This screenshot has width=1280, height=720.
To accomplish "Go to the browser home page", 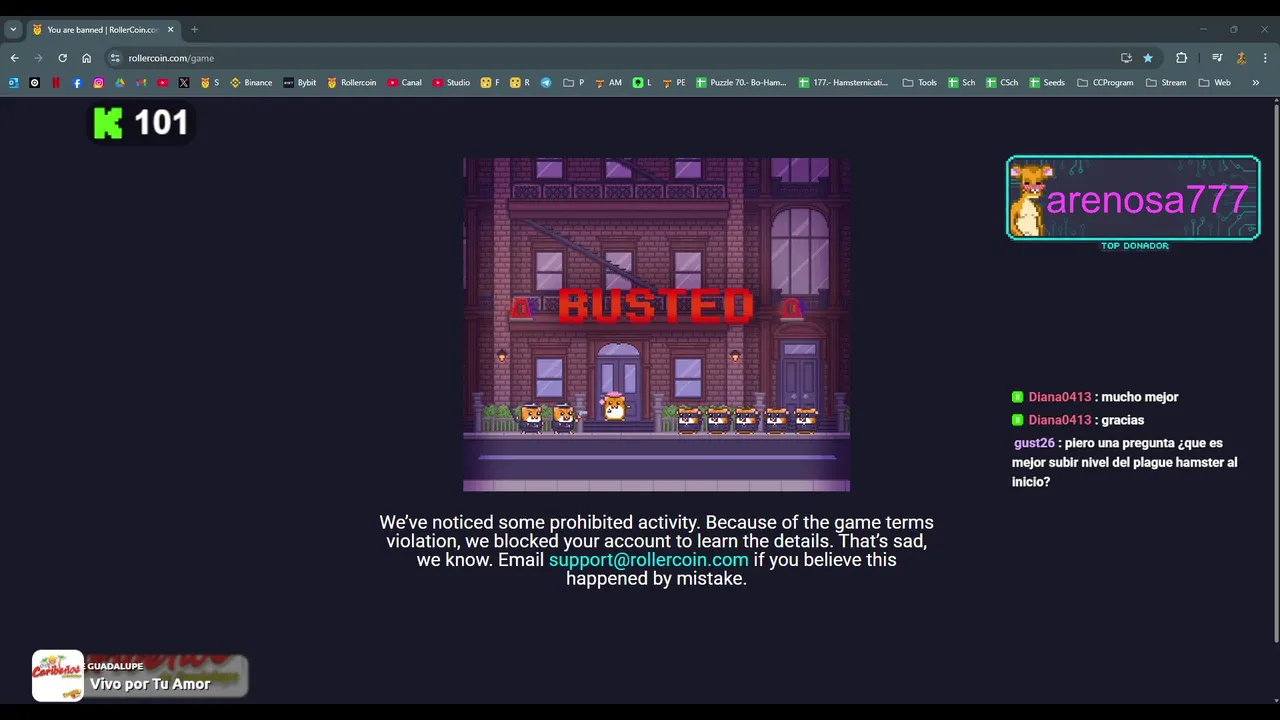I will 86,58.
